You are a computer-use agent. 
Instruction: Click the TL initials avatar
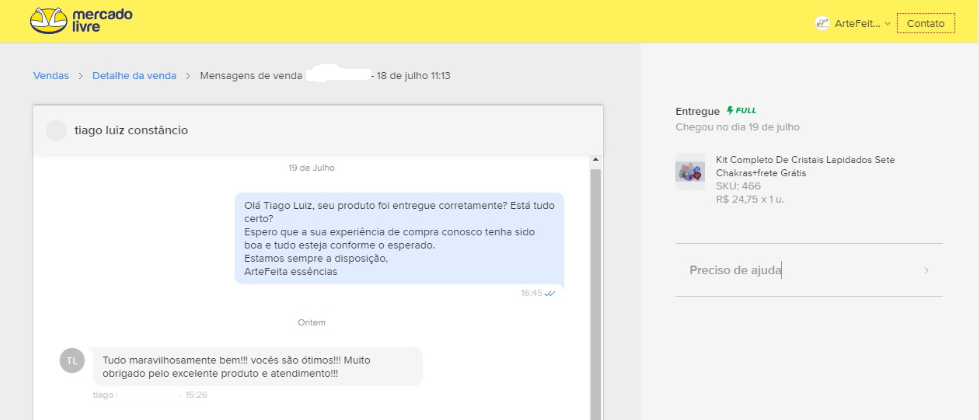(x=72, y=361)
